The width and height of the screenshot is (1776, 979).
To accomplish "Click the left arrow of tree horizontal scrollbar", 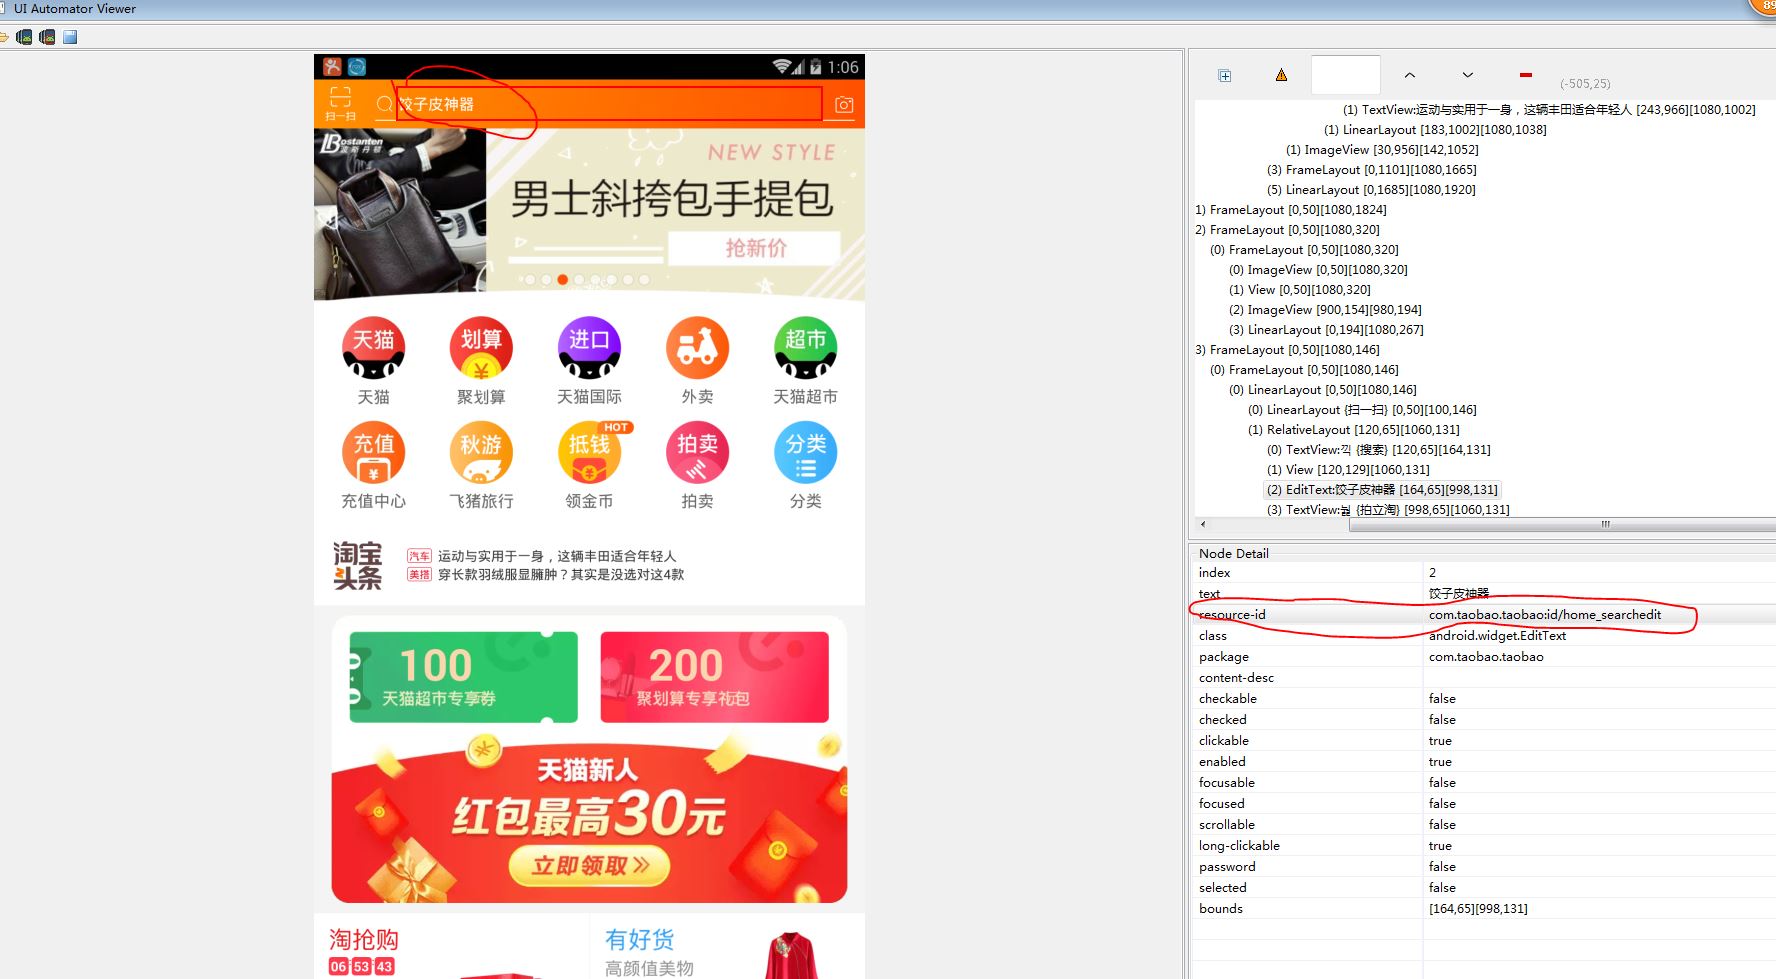I will 1203,524.
